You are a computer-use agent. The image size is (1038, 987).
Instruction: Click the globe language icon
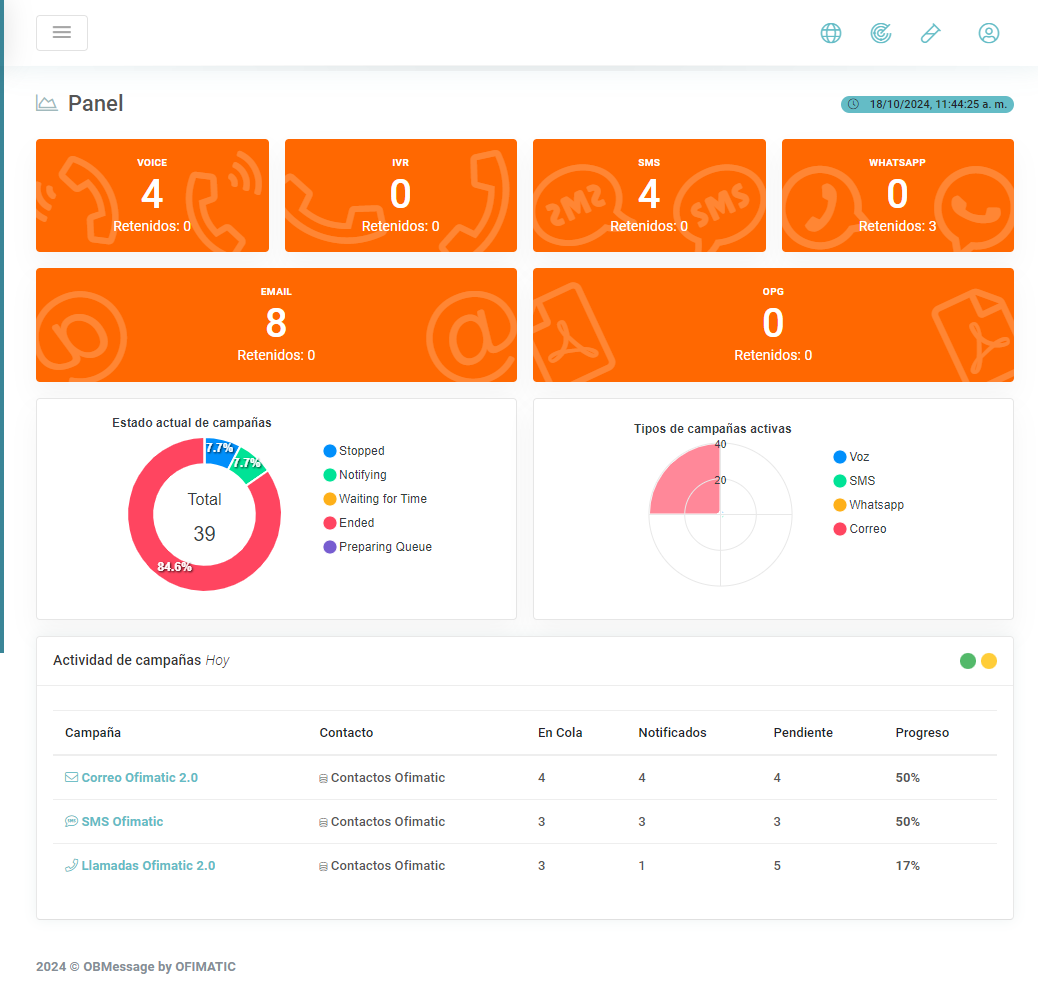831,33
